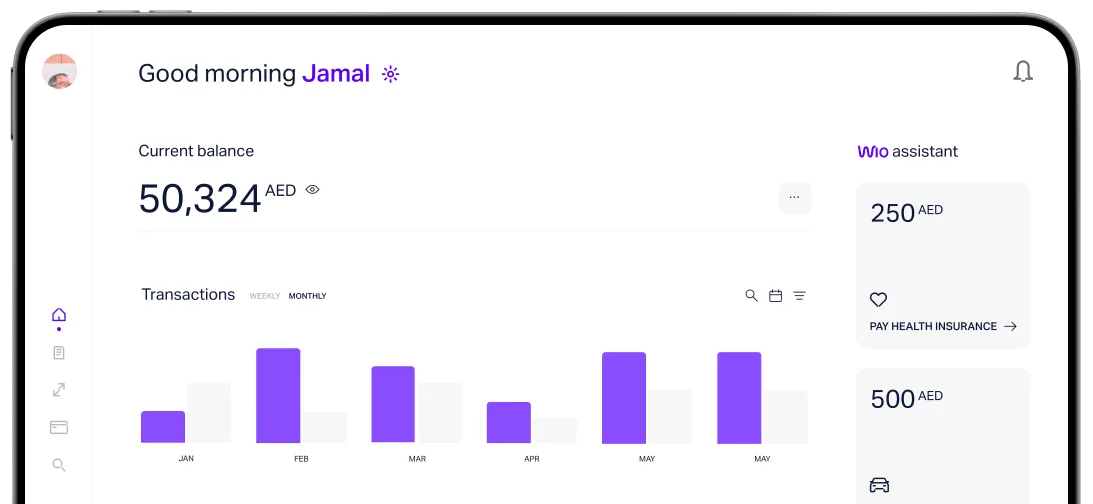Click the Transactions heading
Viewport: 1093px width, 504px height.
tap(188, 294)
